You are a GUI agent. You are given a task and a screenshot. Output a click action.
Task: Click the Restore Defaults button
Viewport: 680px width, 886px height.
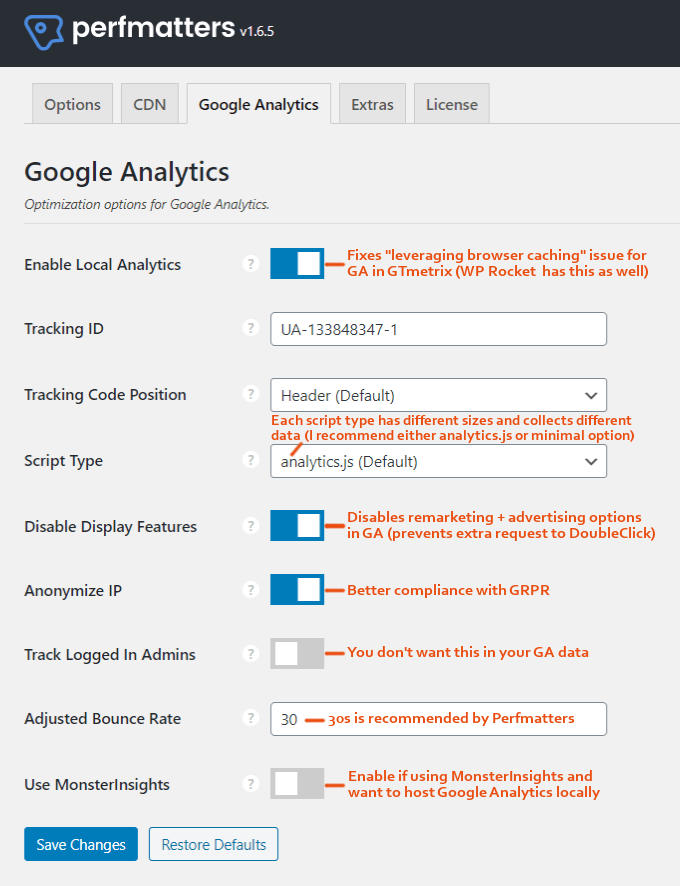[x=214, y=844]
